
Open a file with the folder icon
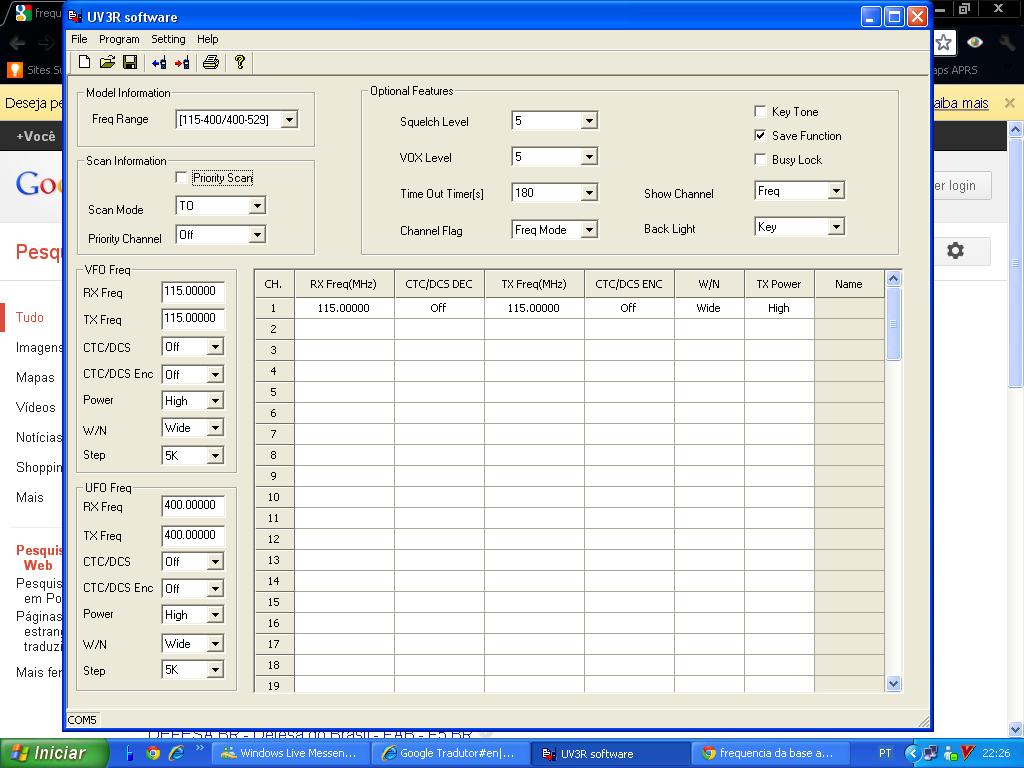point(107,62)
